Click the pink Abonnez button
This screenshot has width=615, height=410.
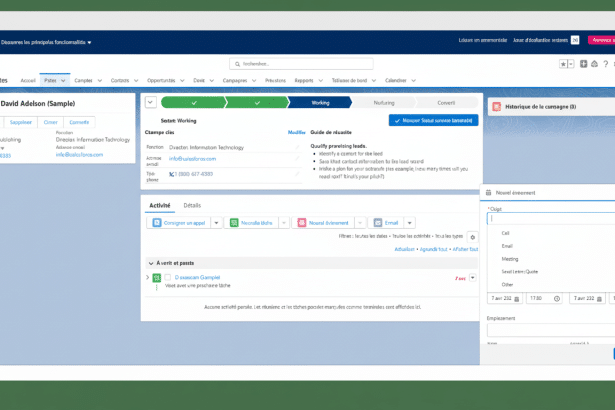click(602, 40)
